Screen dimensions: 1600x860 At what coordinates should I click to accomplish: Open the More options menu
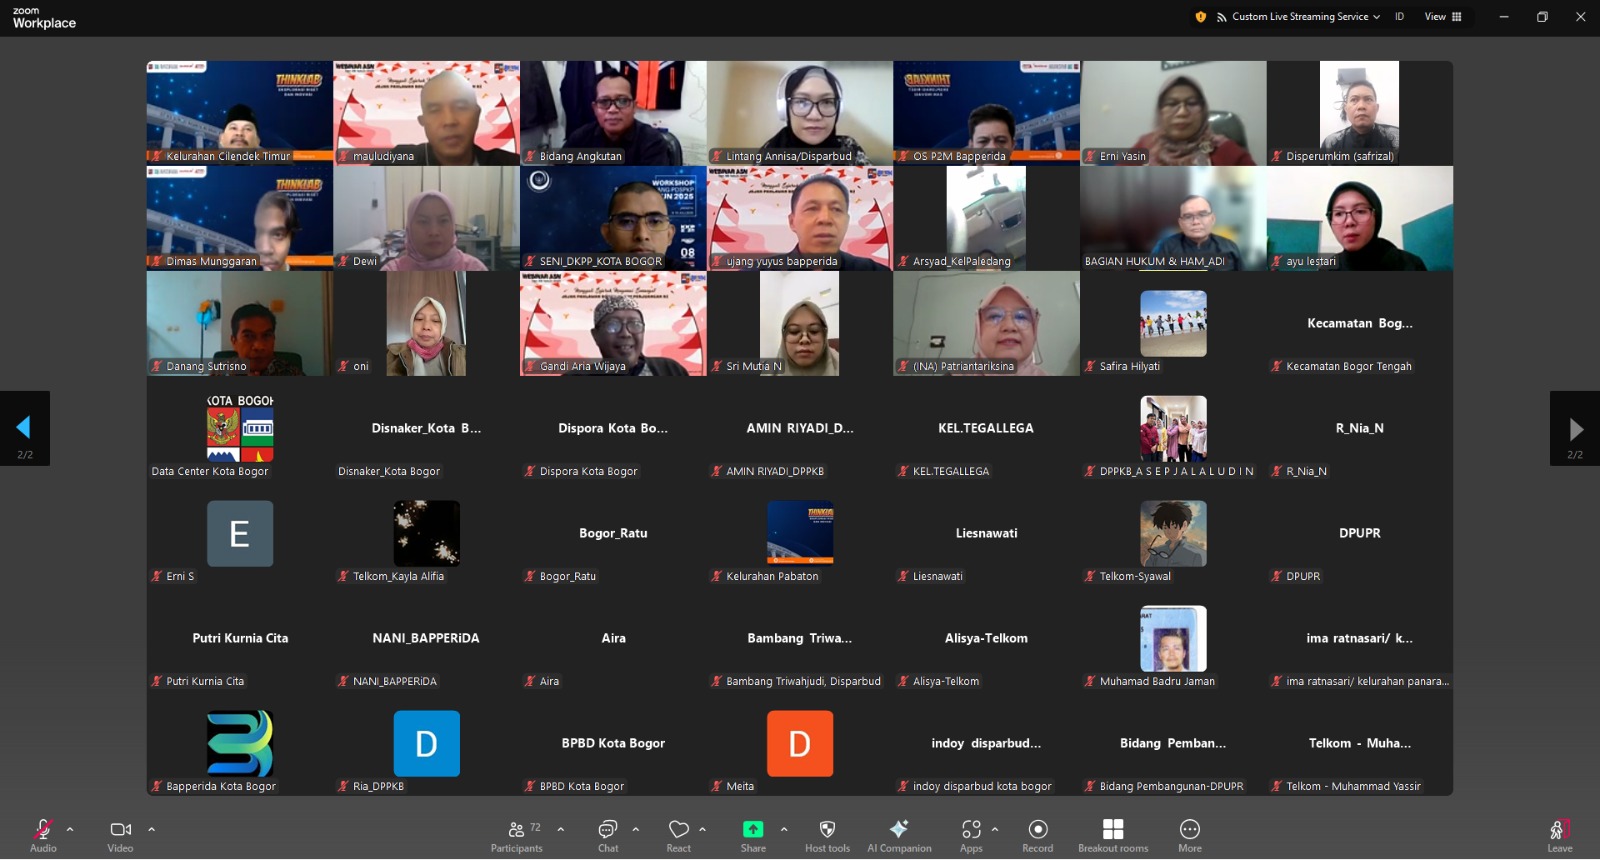[1190, 836]
